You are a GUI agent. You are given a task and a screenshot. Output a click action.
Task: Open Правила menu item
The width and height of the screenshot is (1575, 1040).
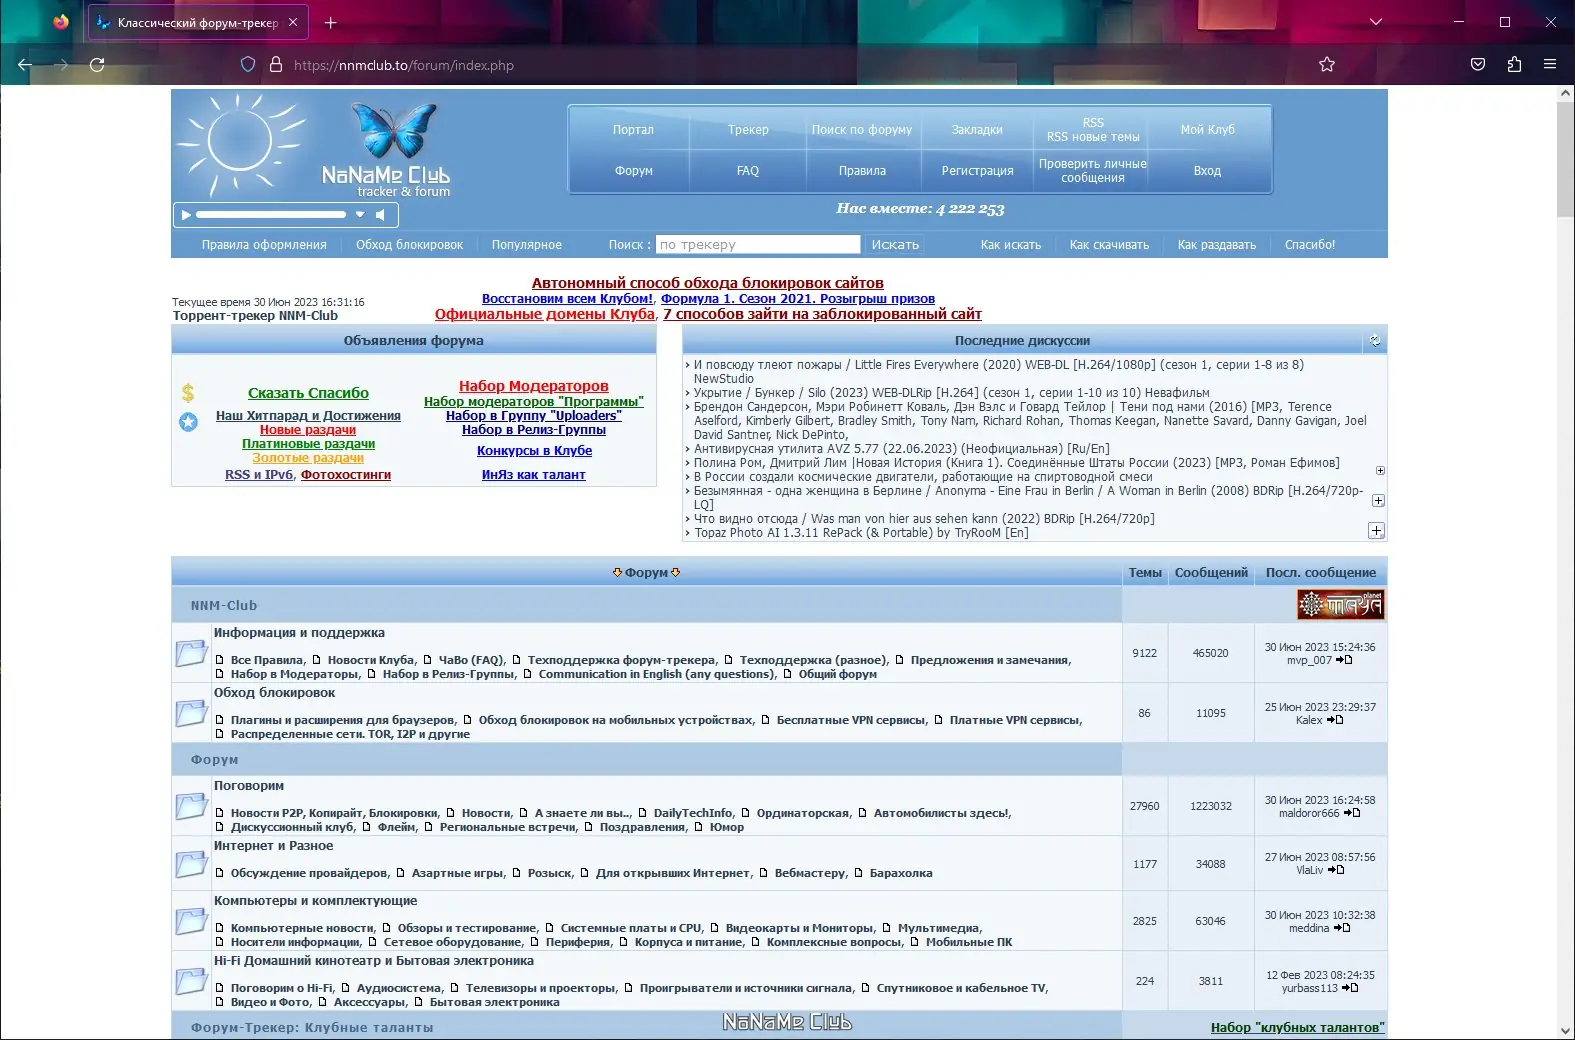pyautogui.click(x=862, y=171)
